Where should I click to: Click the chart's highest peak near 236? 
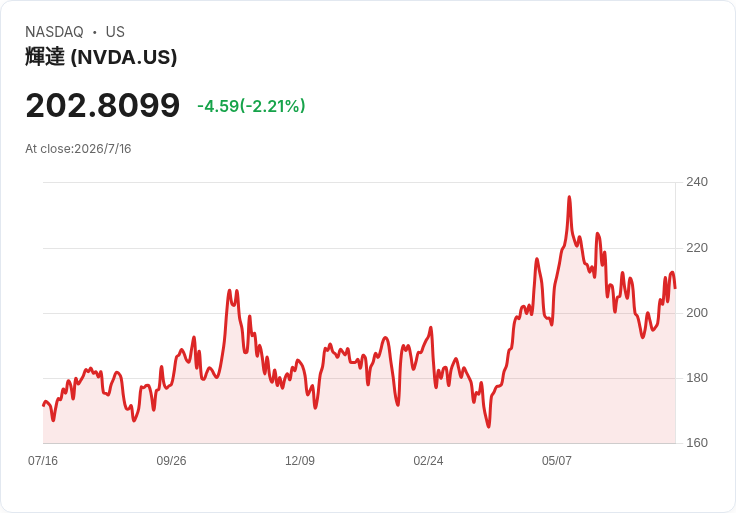tap(569, 197)
